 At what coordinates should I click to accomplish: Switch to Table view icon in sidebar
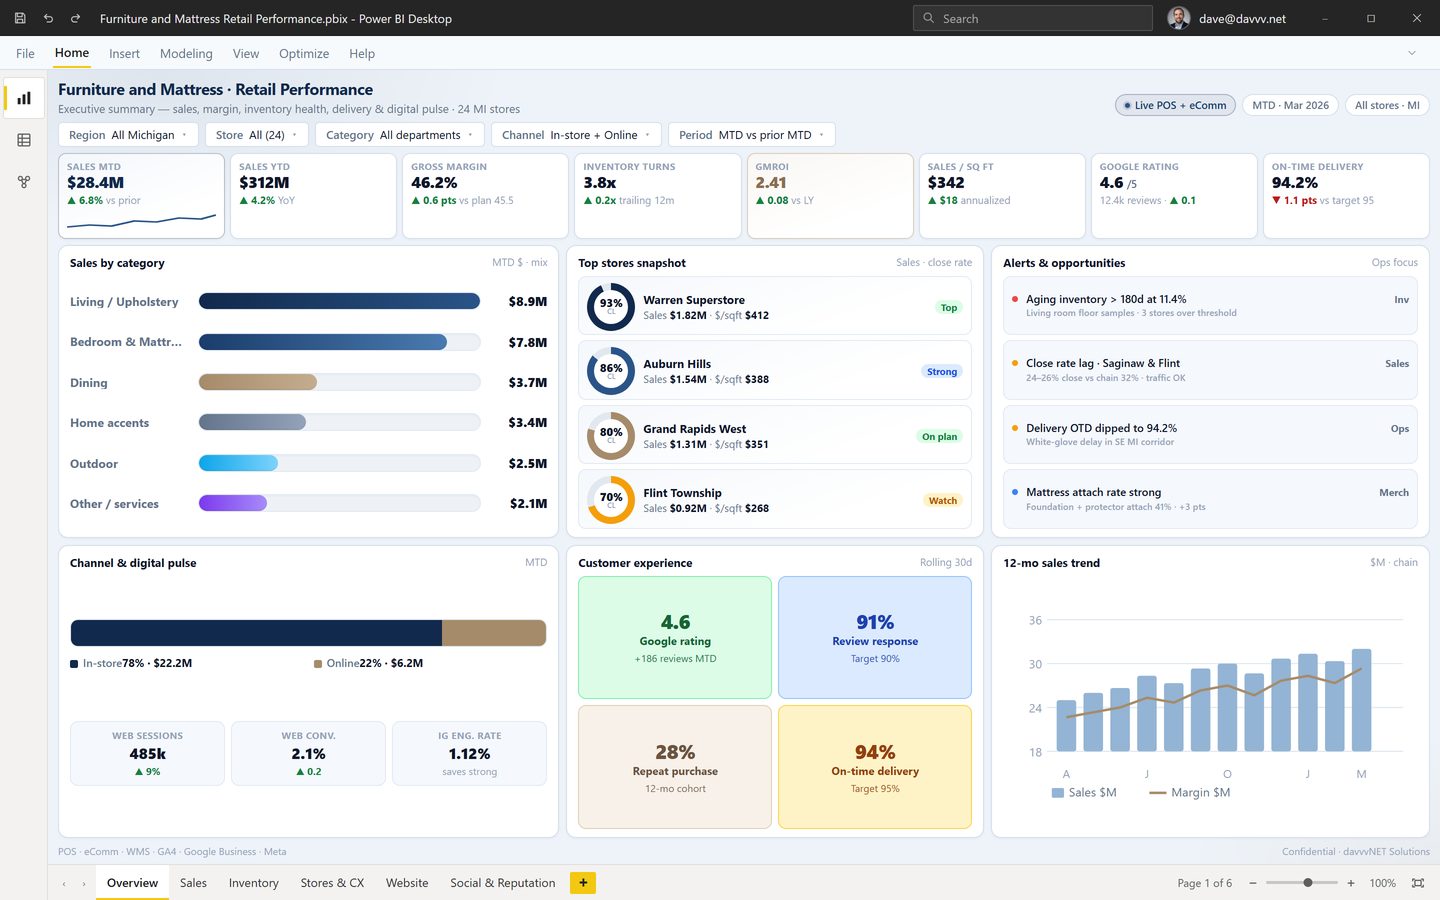24,140
